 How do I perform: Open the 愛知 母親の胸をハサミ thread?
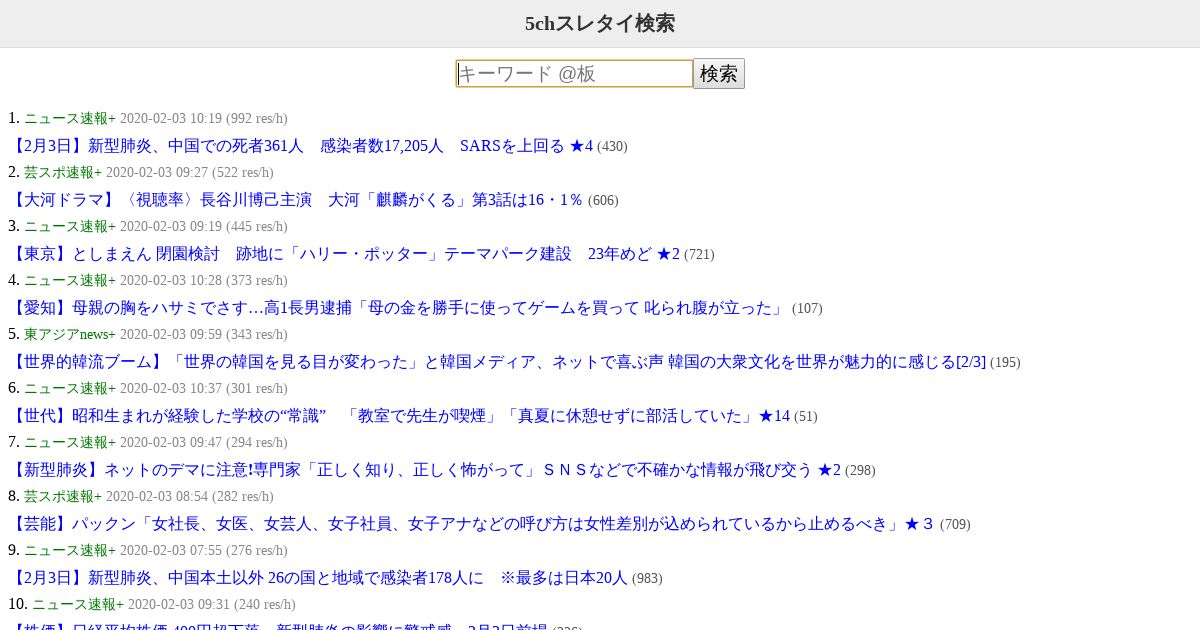tap(397, 308)
